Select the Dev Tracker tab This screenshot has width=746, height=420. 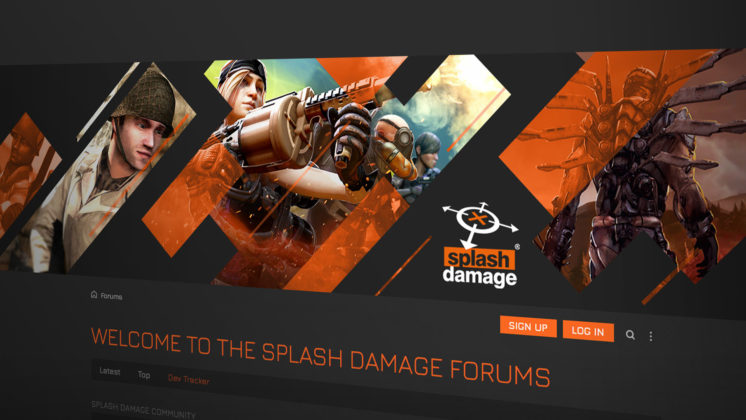click(x=188, y=379)
